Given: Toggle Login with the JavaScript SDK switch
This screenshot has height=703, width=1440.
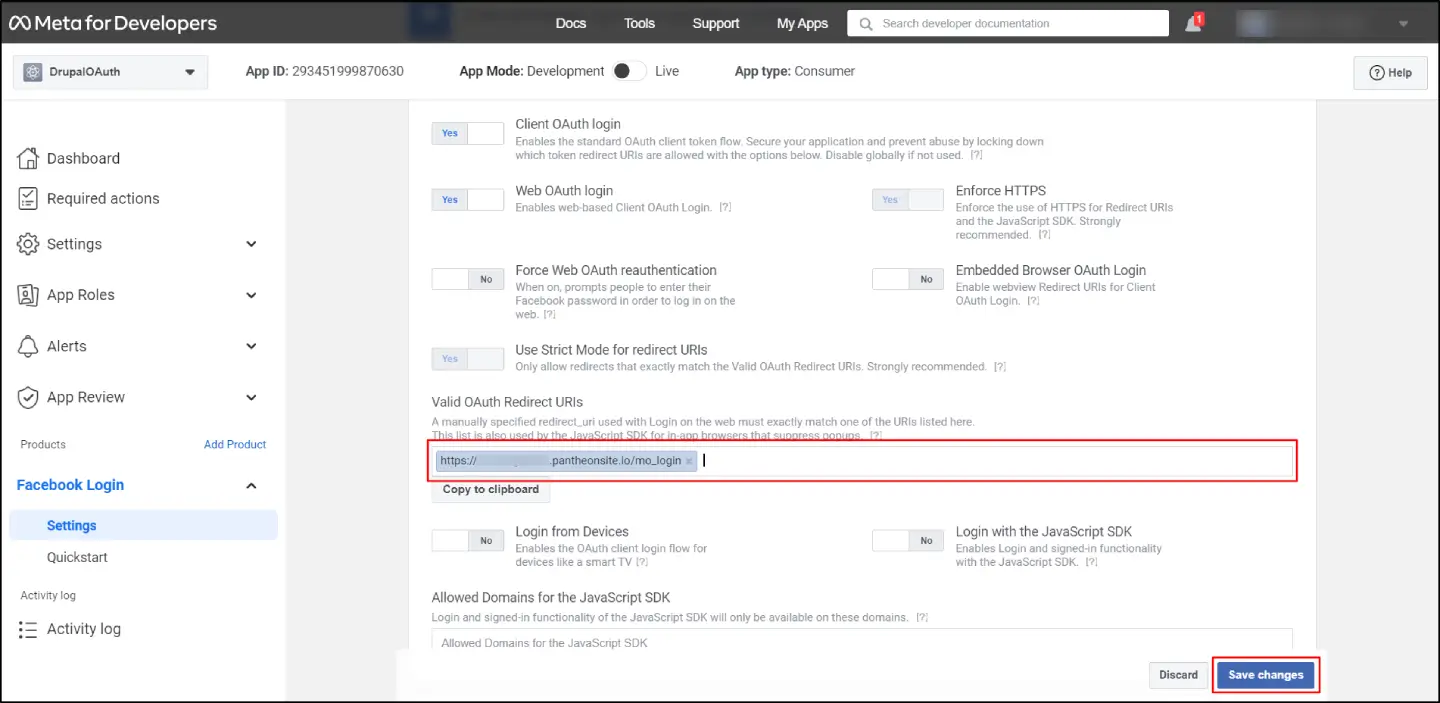Looking at the screenshot, I should pos(908,540).
